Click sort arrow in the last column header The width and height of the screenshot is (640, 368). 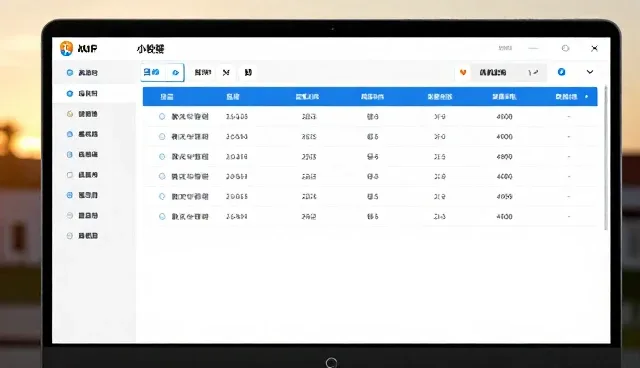tap(587, 97)
